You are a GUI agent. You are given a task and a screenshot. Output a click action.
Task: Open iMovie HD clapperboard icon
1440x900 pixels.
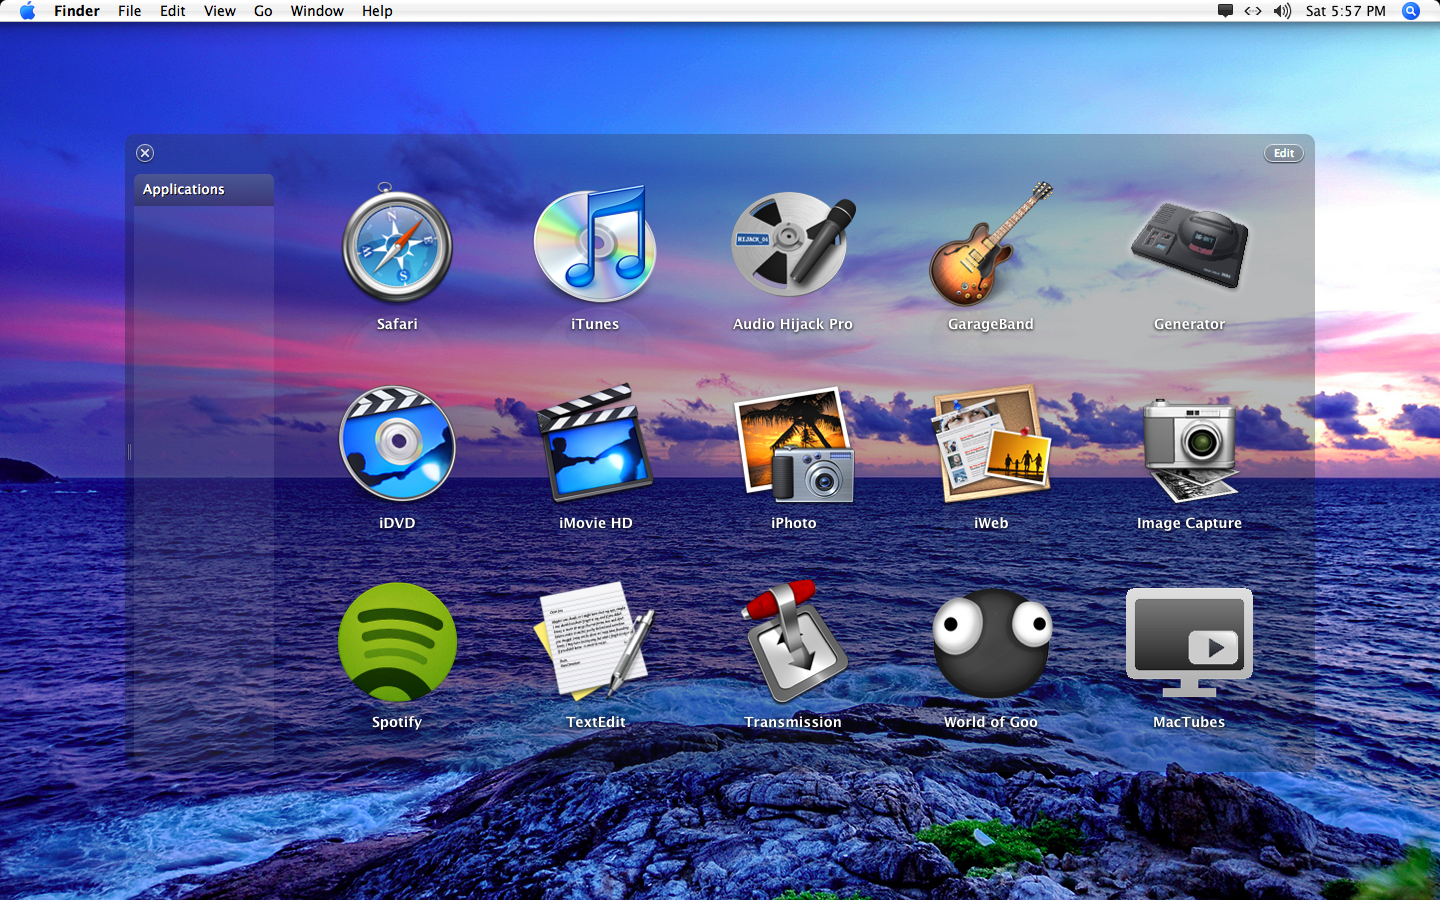click(595, 443)
